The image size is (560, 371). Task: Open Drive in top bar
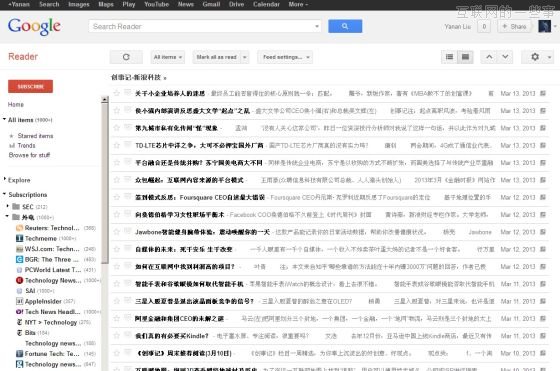236,4
